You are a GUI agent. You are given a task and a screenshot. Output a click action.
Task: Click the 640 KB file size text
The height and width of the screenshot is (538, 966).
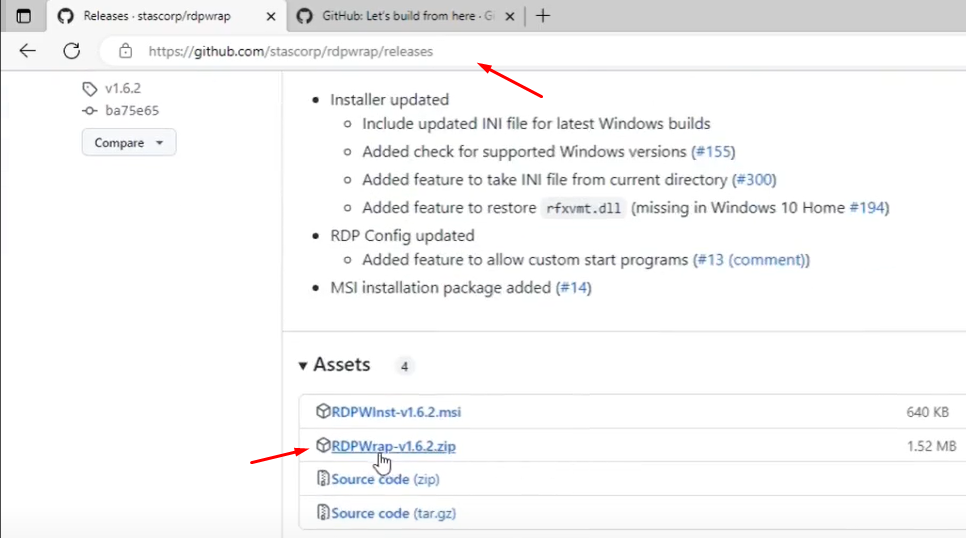point(927,412)
